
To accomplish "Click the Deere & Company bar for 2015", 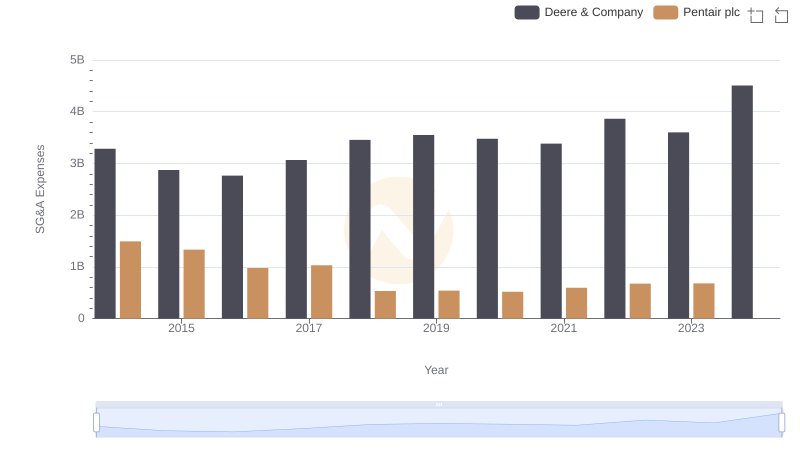I will click(x=168, y=244).
